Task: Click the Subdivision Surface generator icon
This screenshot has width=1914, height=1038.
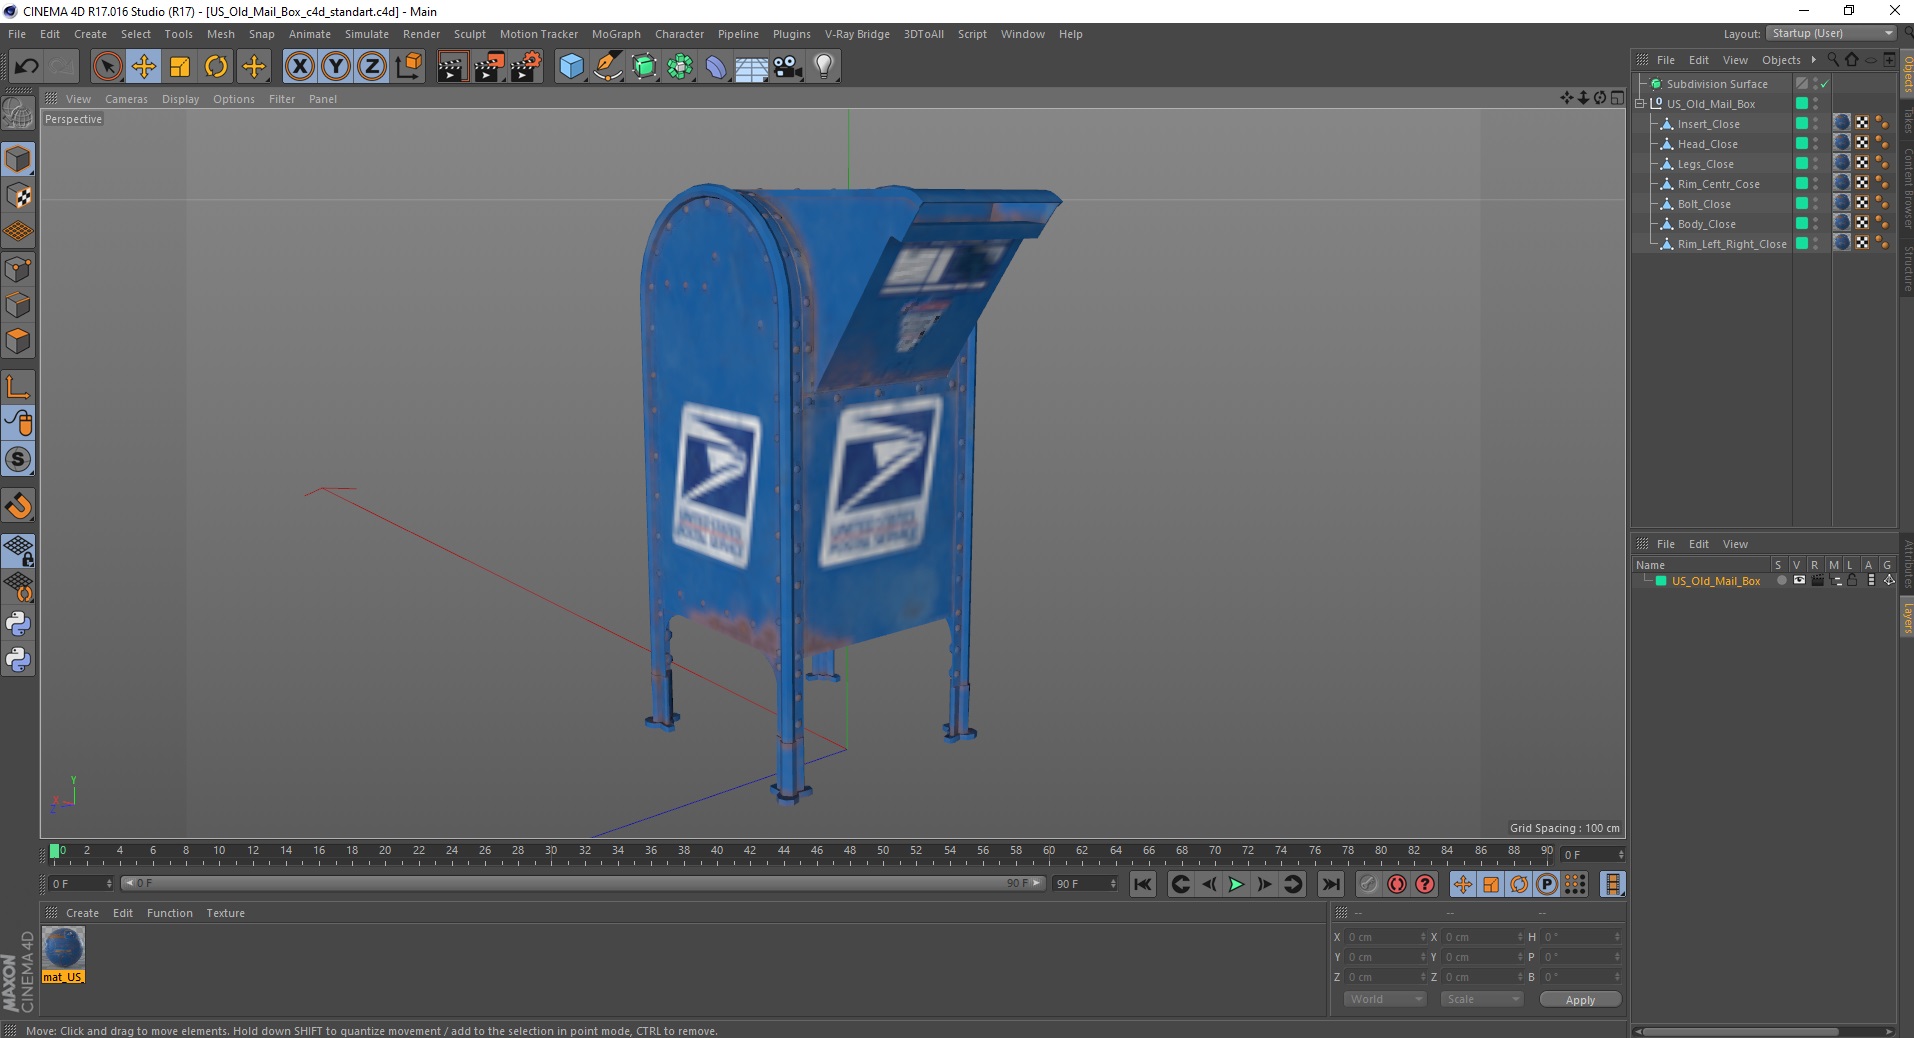Action: [x=645, y=67]
